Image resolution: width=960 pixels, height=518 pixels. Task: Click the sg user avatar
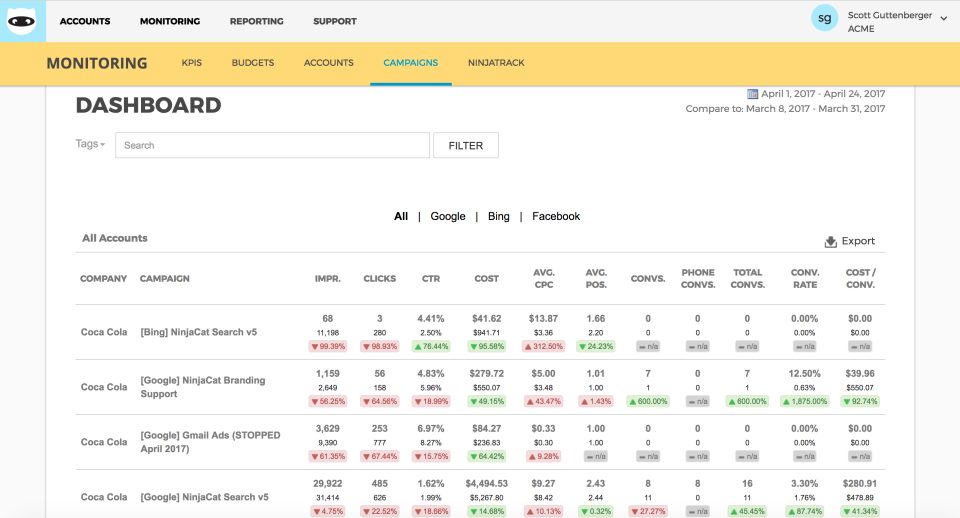coord(824,18)
